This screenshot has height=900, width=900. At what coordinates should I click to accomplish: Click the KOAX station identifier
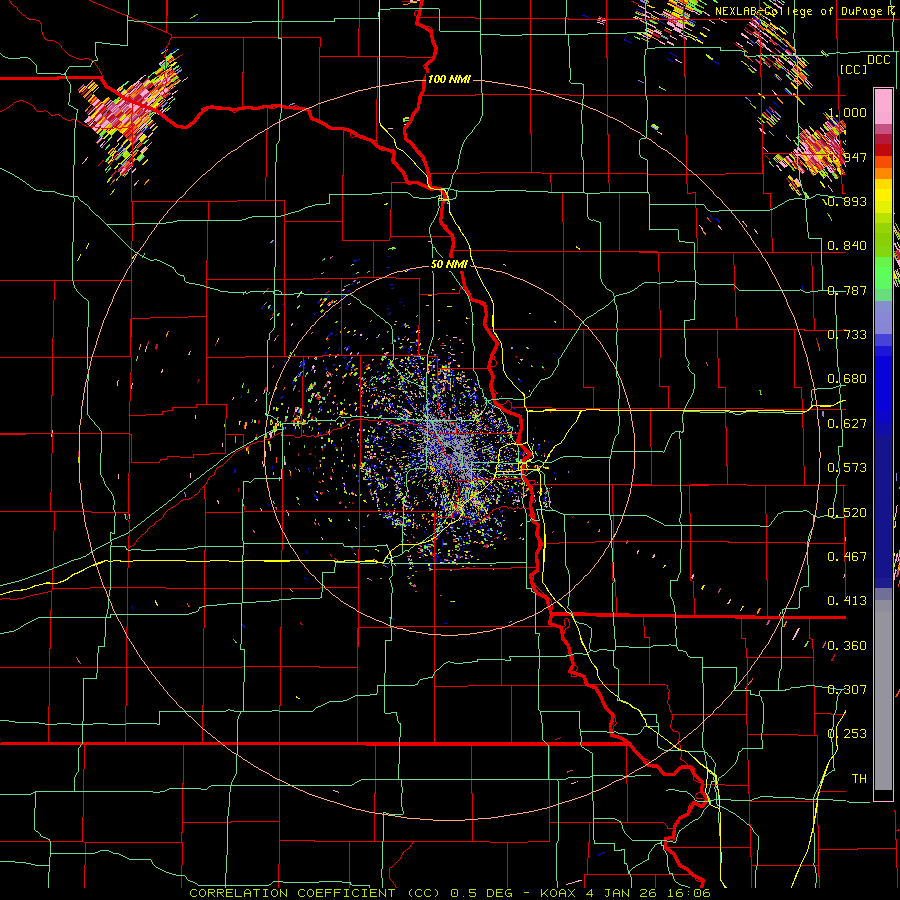[558, 893]
